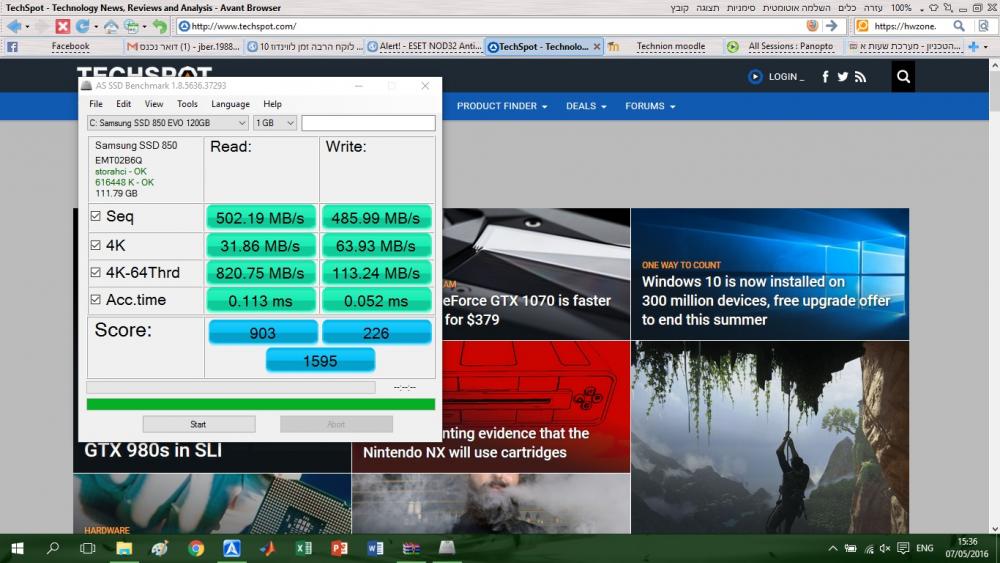This screenshot has height=563, width=1000.
Task: Open the View menu in AS SSD Benchmark
Action: click(x=154, y=104)
